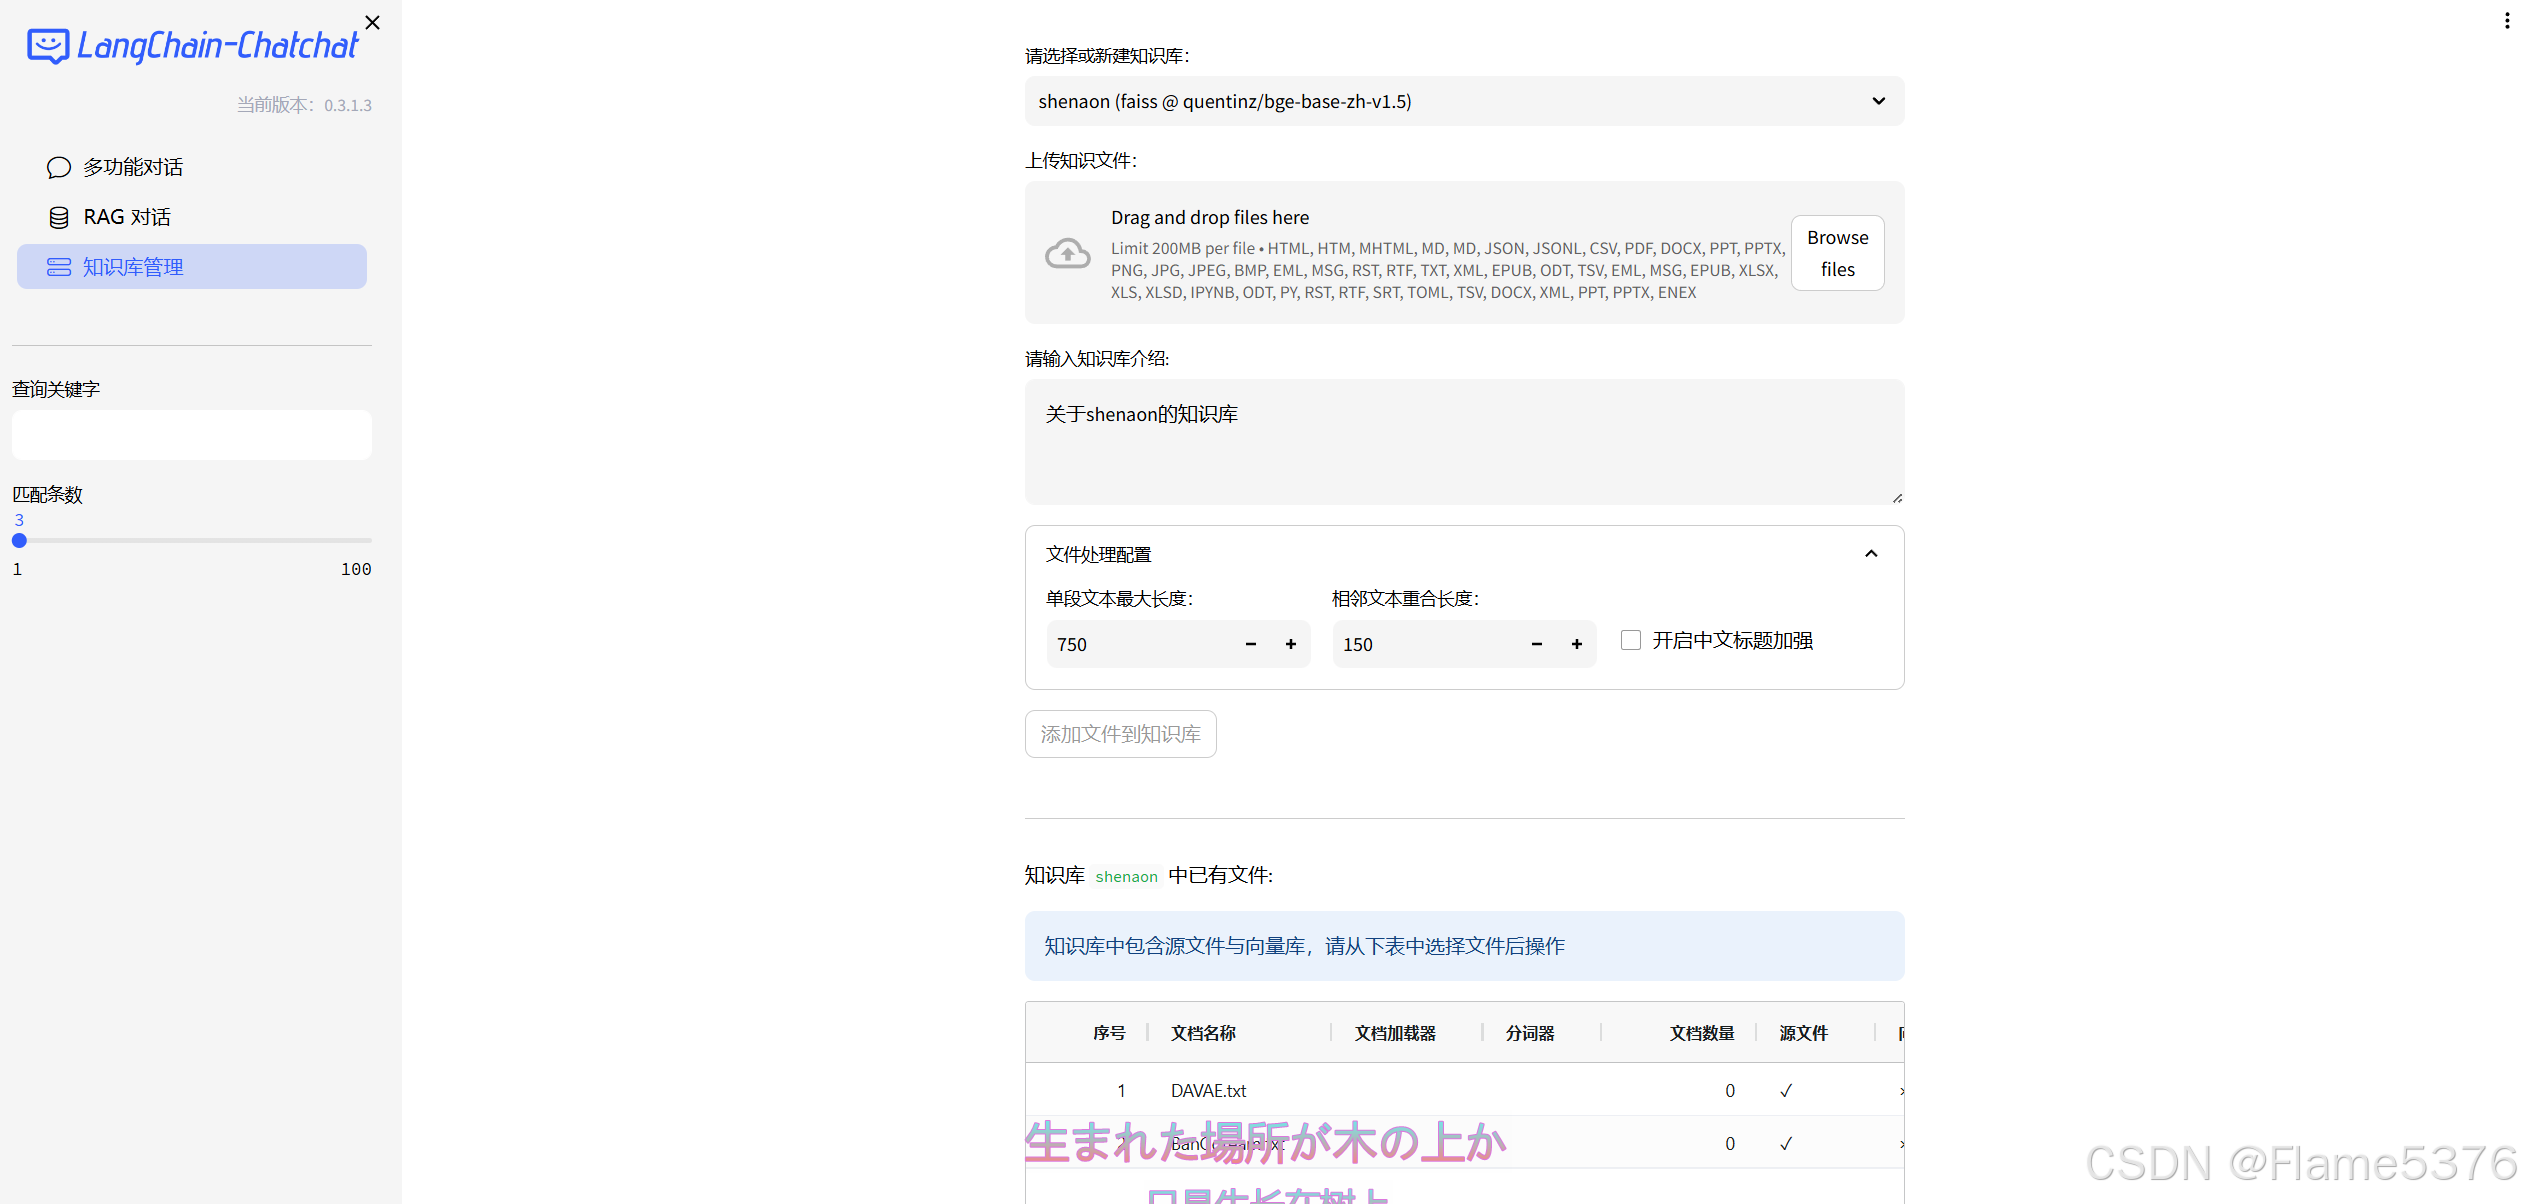Click the 文档名称 column header
The height and width of the screenshot is (1204, 2522).
tap(1203, 1033)
